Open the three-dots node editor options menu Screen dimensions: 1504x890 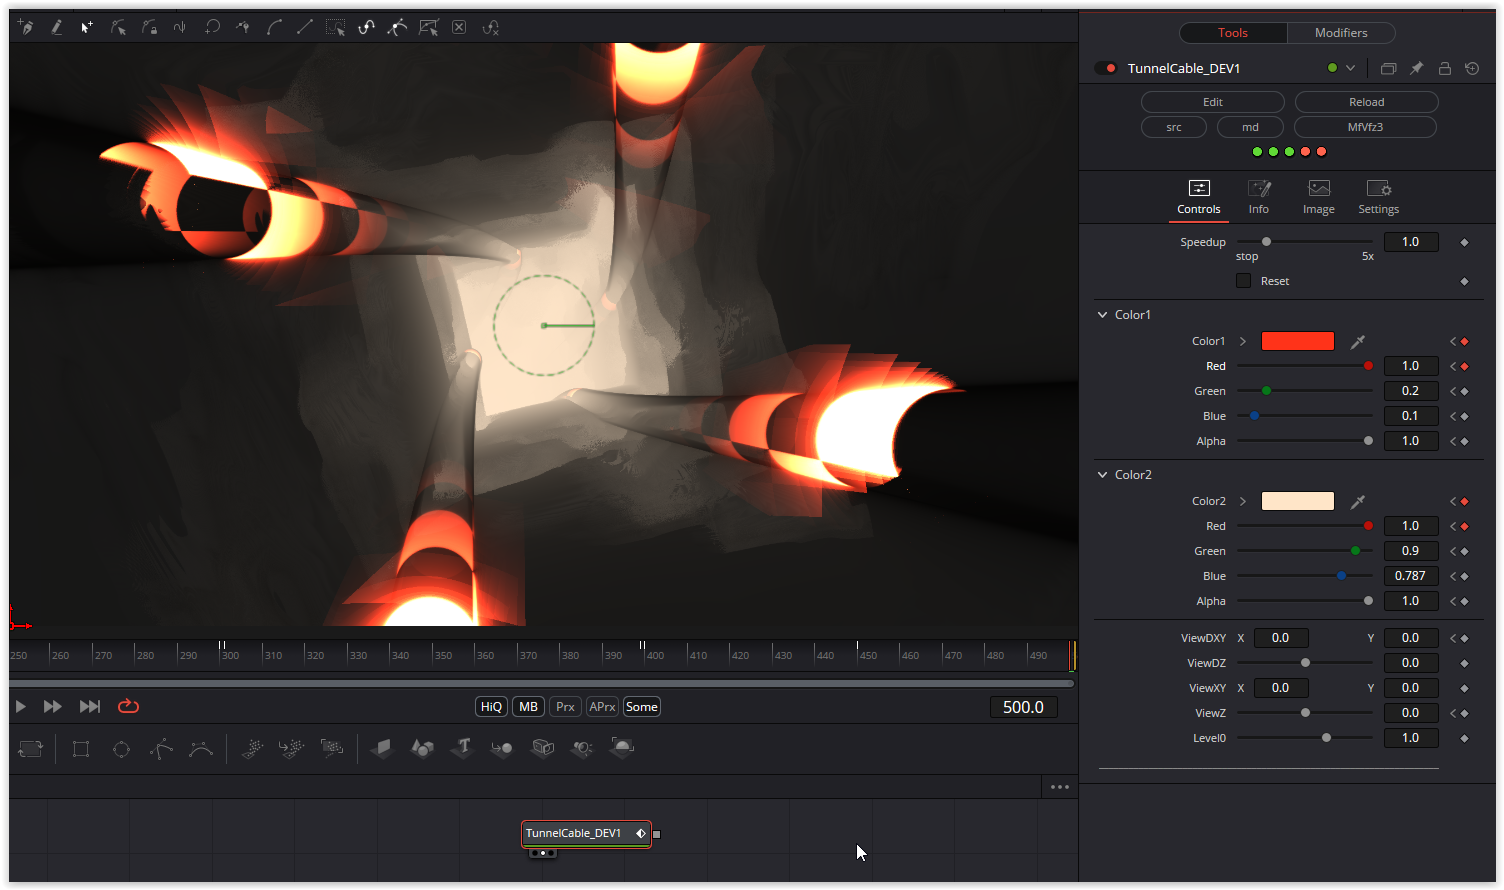1060,787
